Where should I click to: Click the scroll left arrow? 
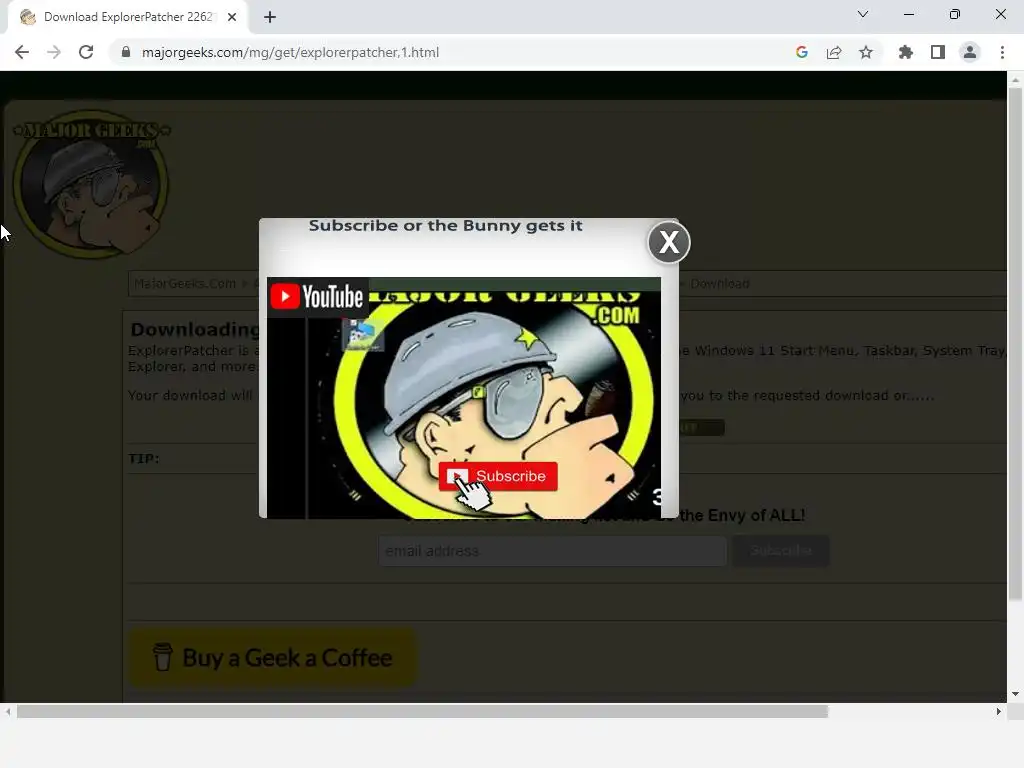click(x=8, y=712)
